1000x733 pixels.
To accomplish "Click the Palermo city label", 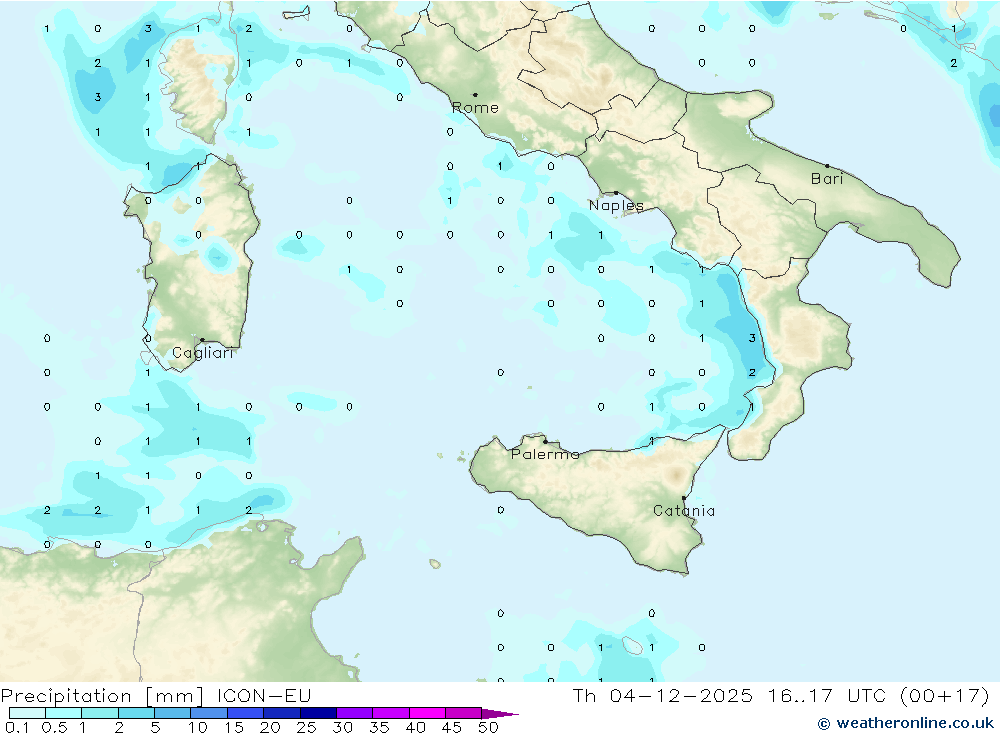I will click(x=545, y=454).
